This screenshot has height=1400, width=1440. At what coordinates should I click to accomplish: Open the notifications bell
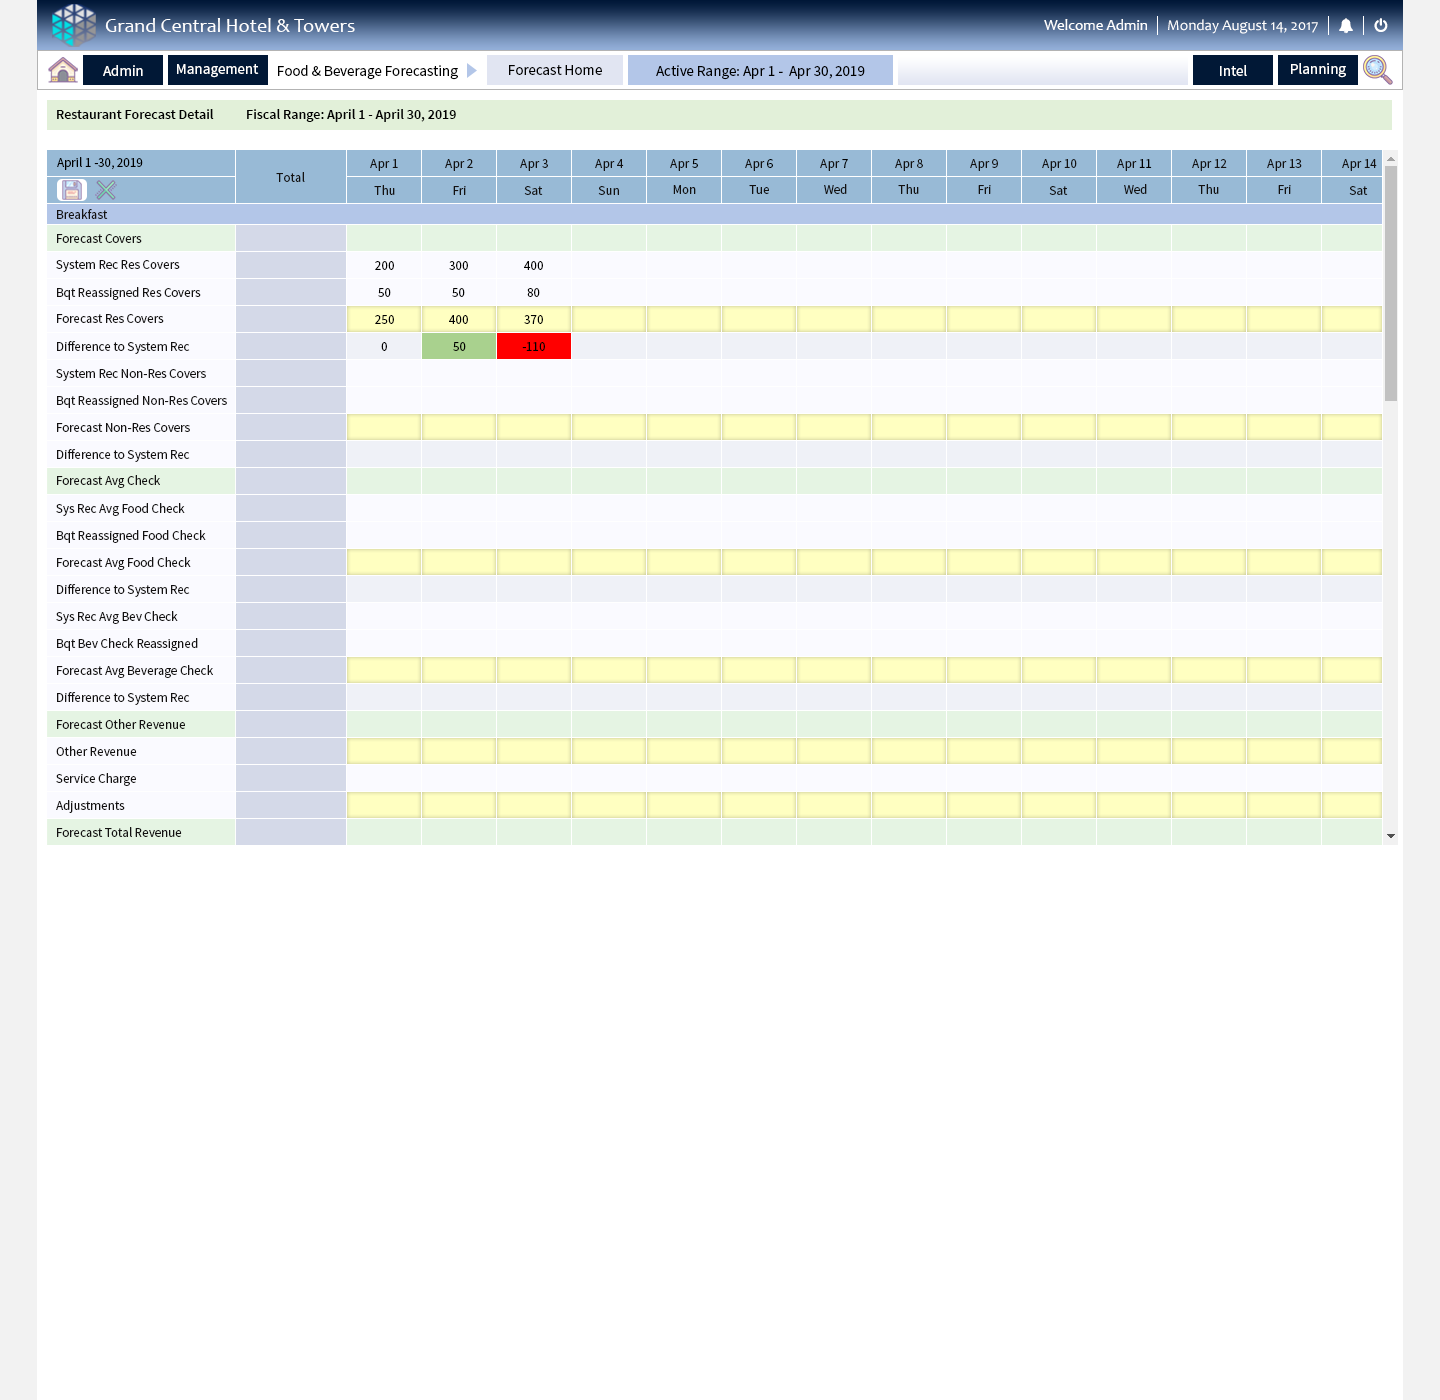click(x=1346, y=26)
